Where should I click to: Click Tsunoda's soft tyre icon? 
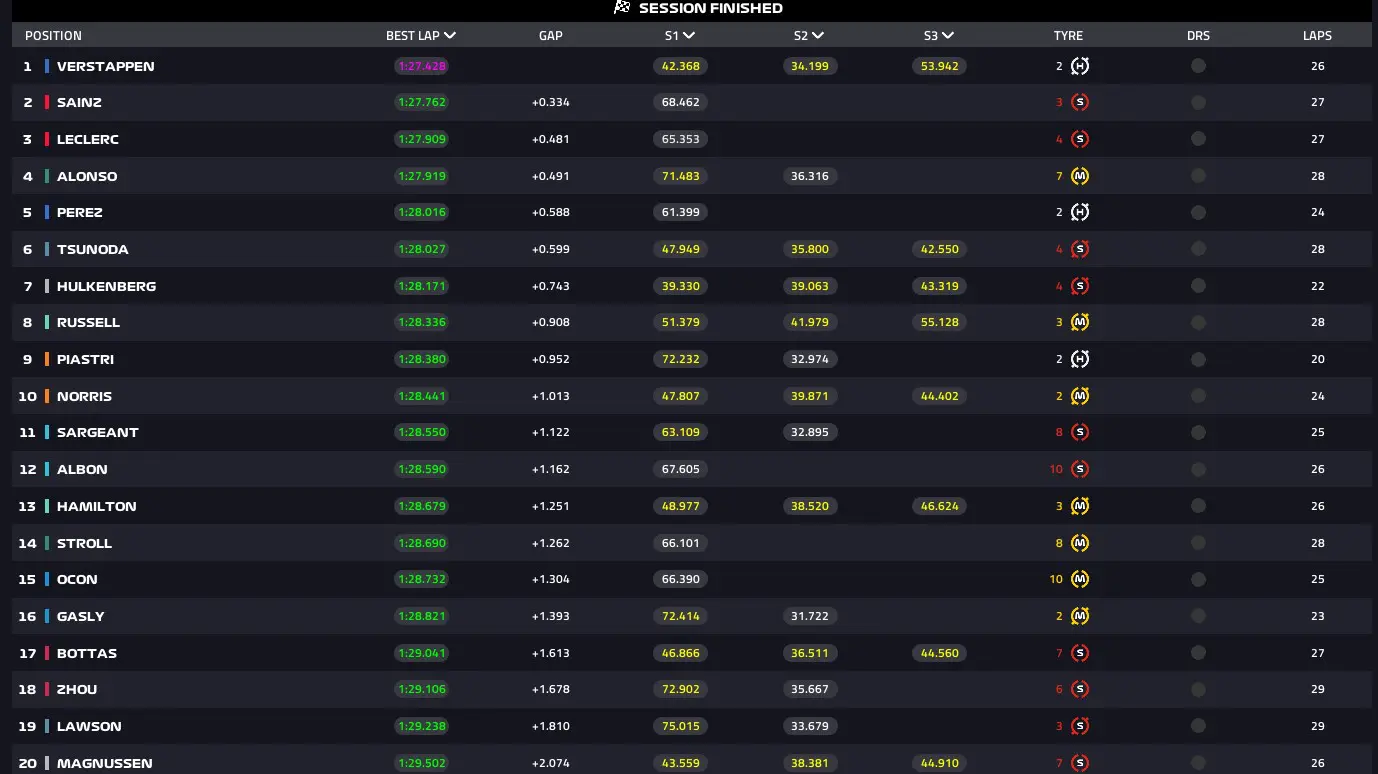(x=1080, y=249)
